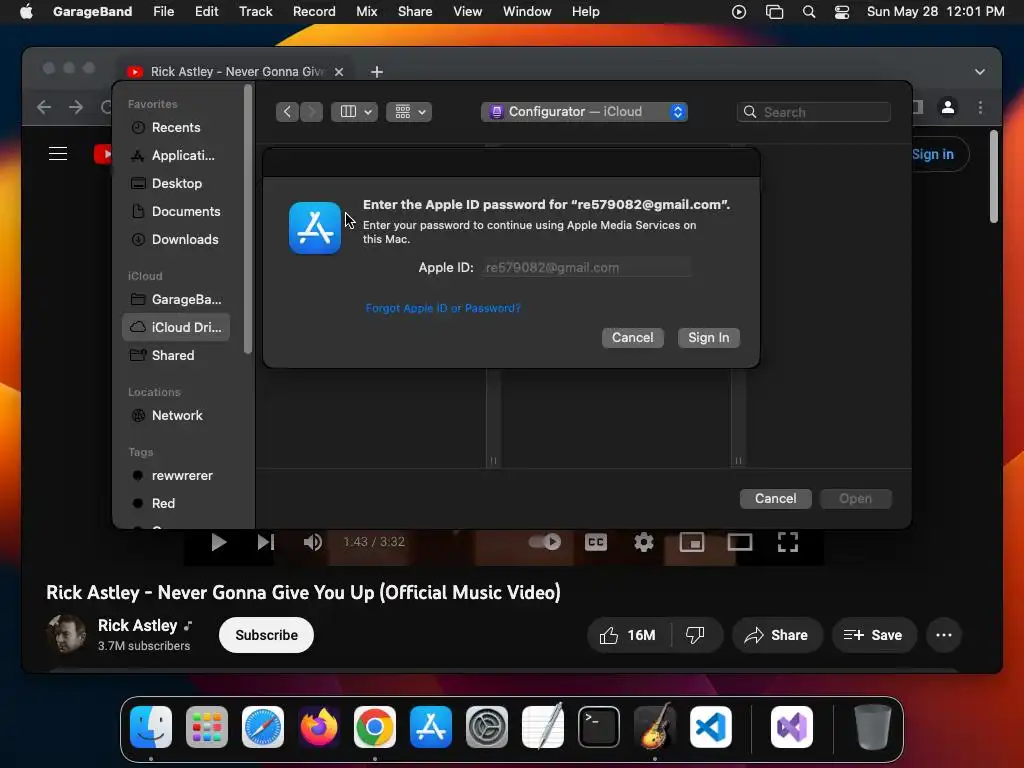Like the Rick Astley video
Image resolution: width=1024 pixels, height=768 pixels.
pyautogui.click(x=628, y=635)
